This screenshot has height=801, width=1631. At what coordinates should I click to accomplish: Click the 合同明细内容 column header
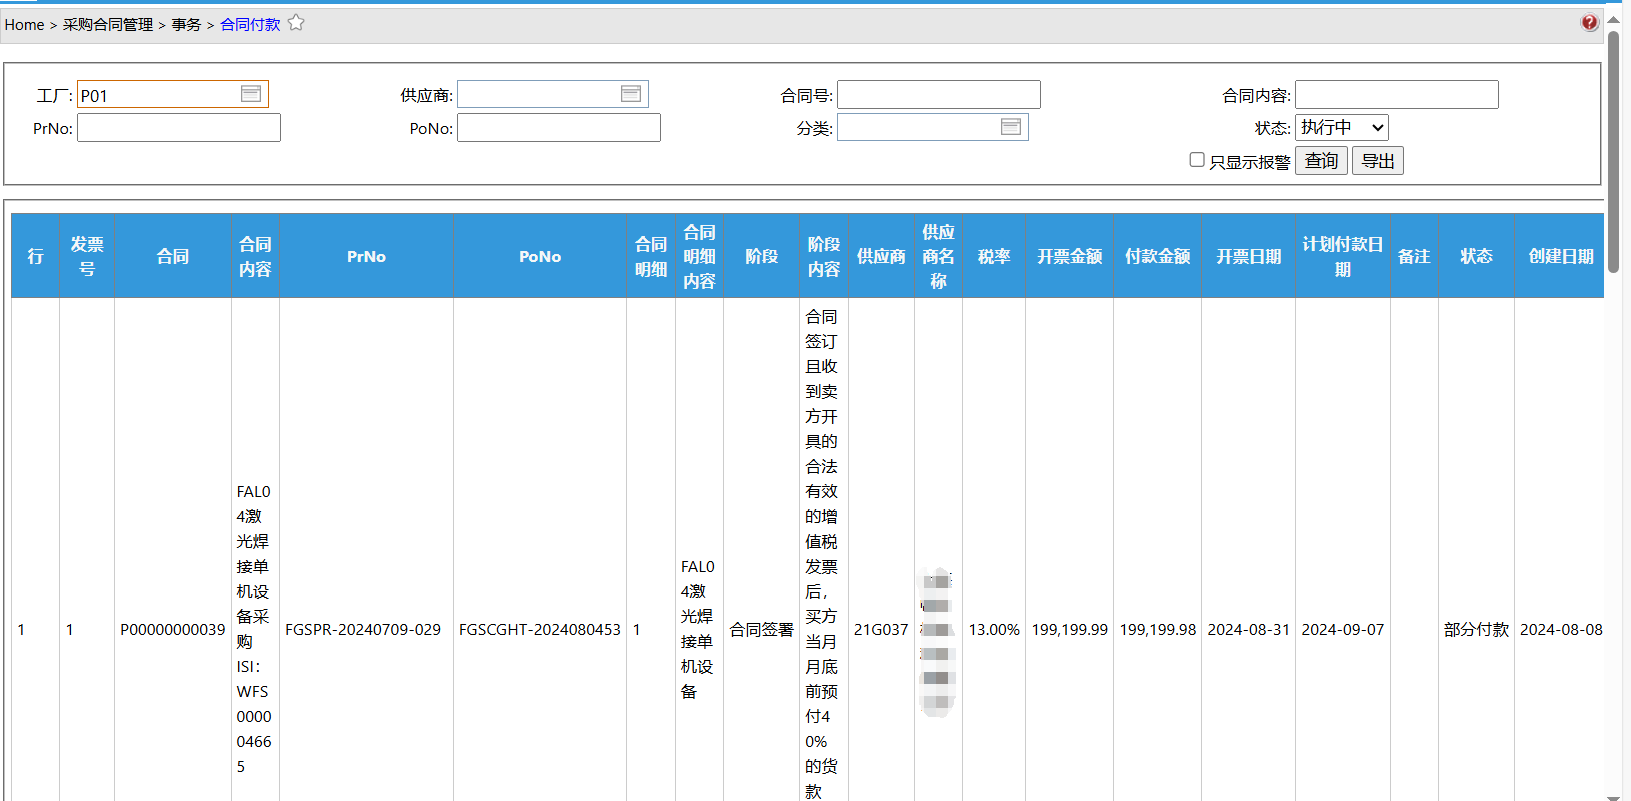699,256
